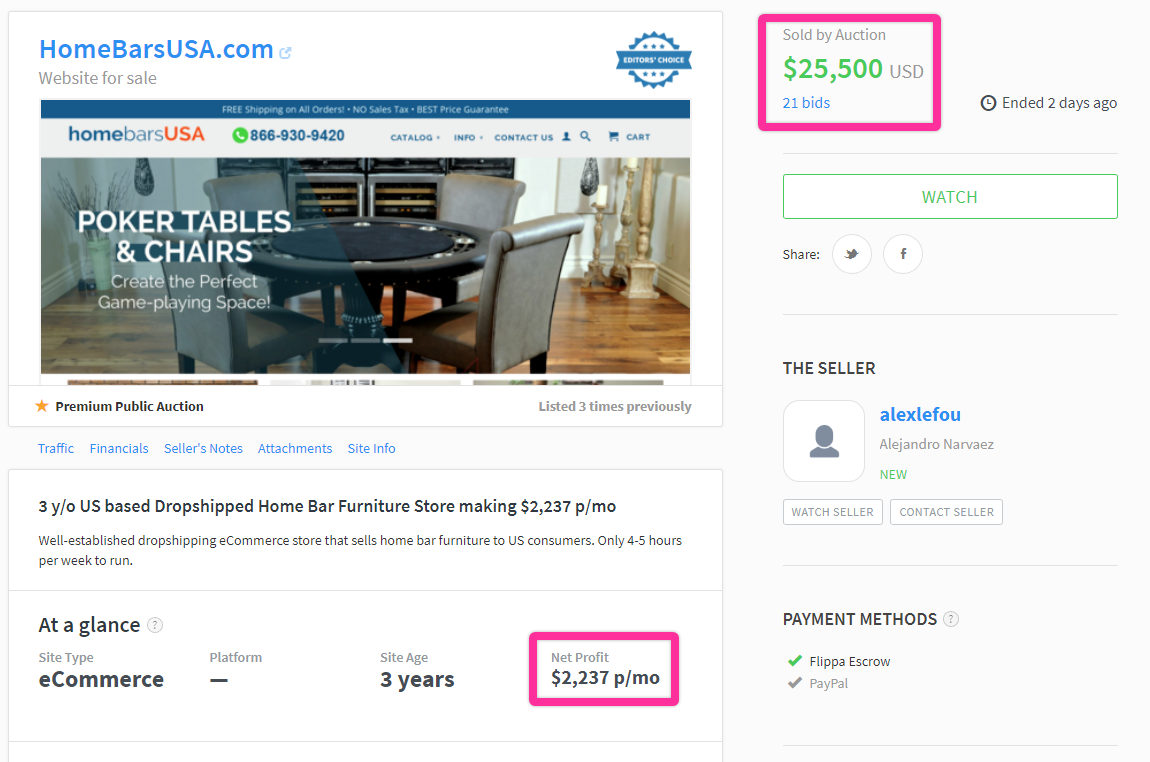Expand the INFO dropdown in the site preview
1150x762 pixels.
pos(467,137)
